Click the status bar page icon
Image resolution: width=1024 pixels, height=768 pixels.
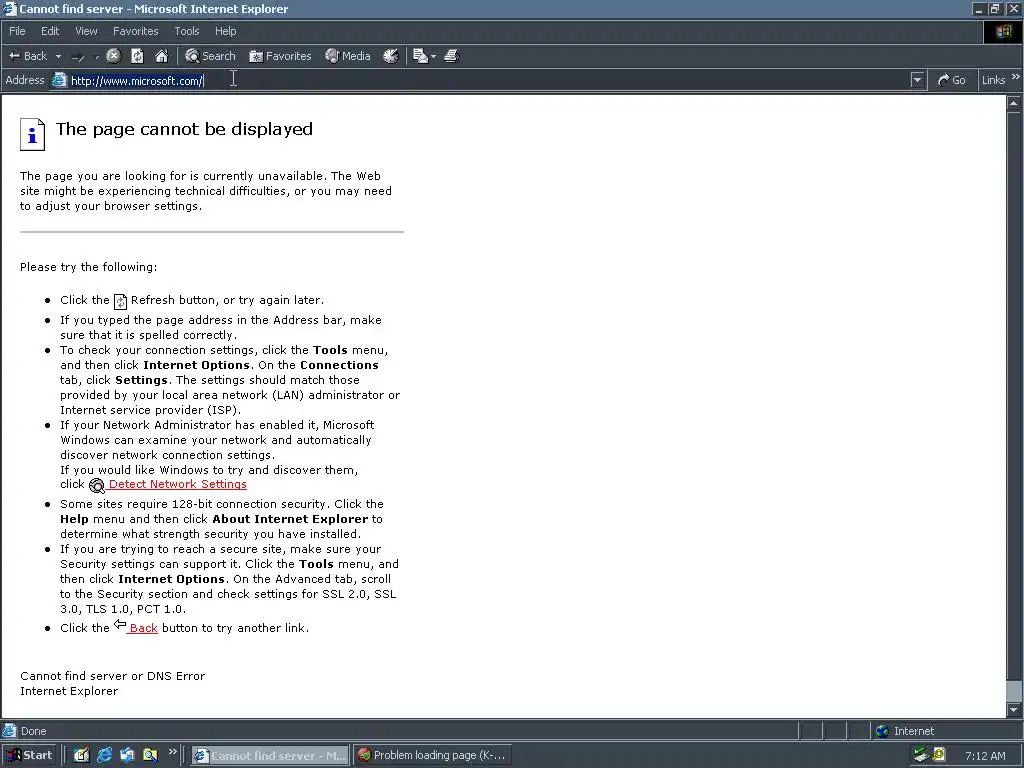9,731
